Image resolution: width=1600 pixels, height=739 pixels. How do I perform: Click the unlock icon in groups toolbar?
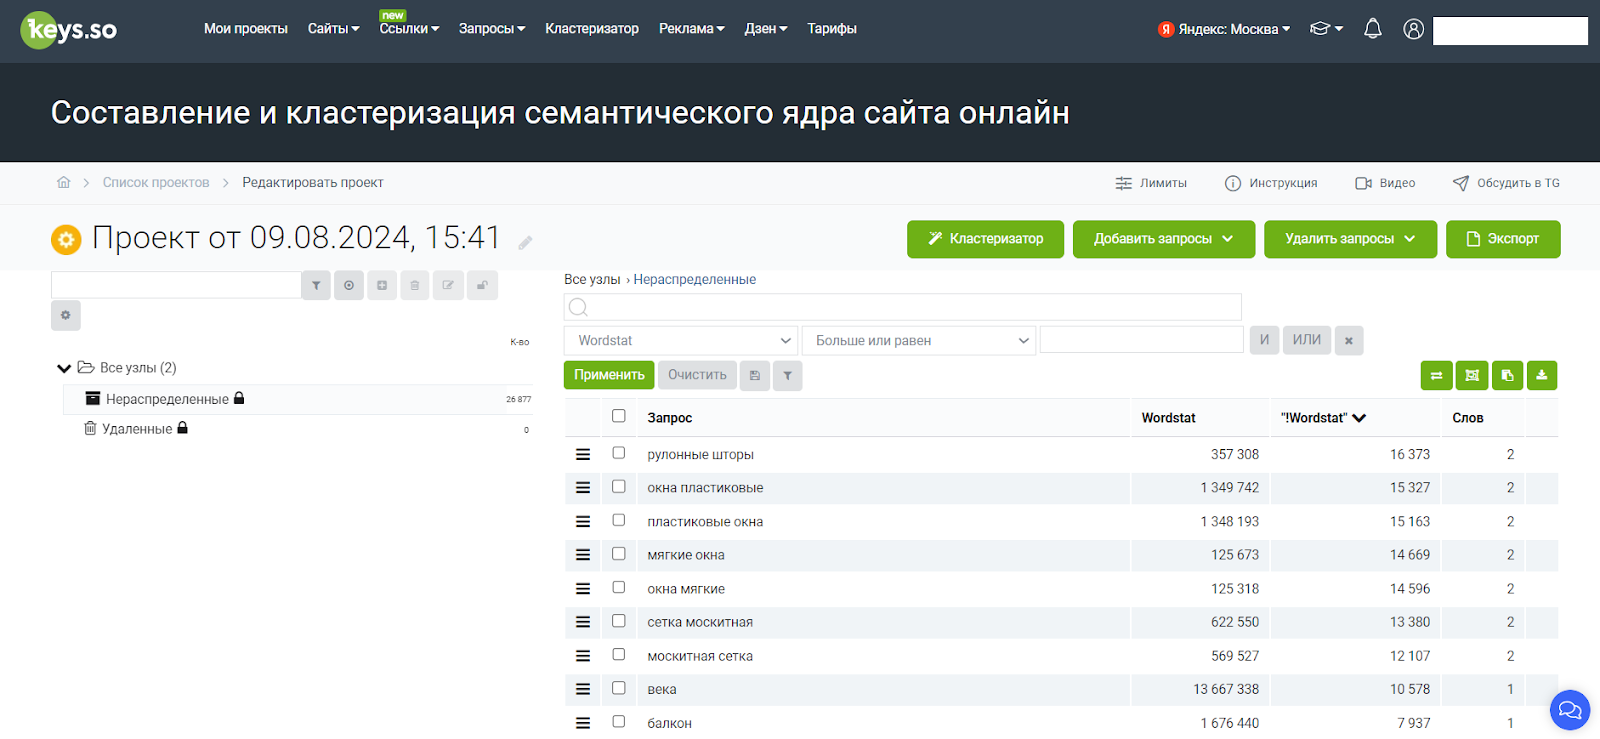(x=482, y=285)
